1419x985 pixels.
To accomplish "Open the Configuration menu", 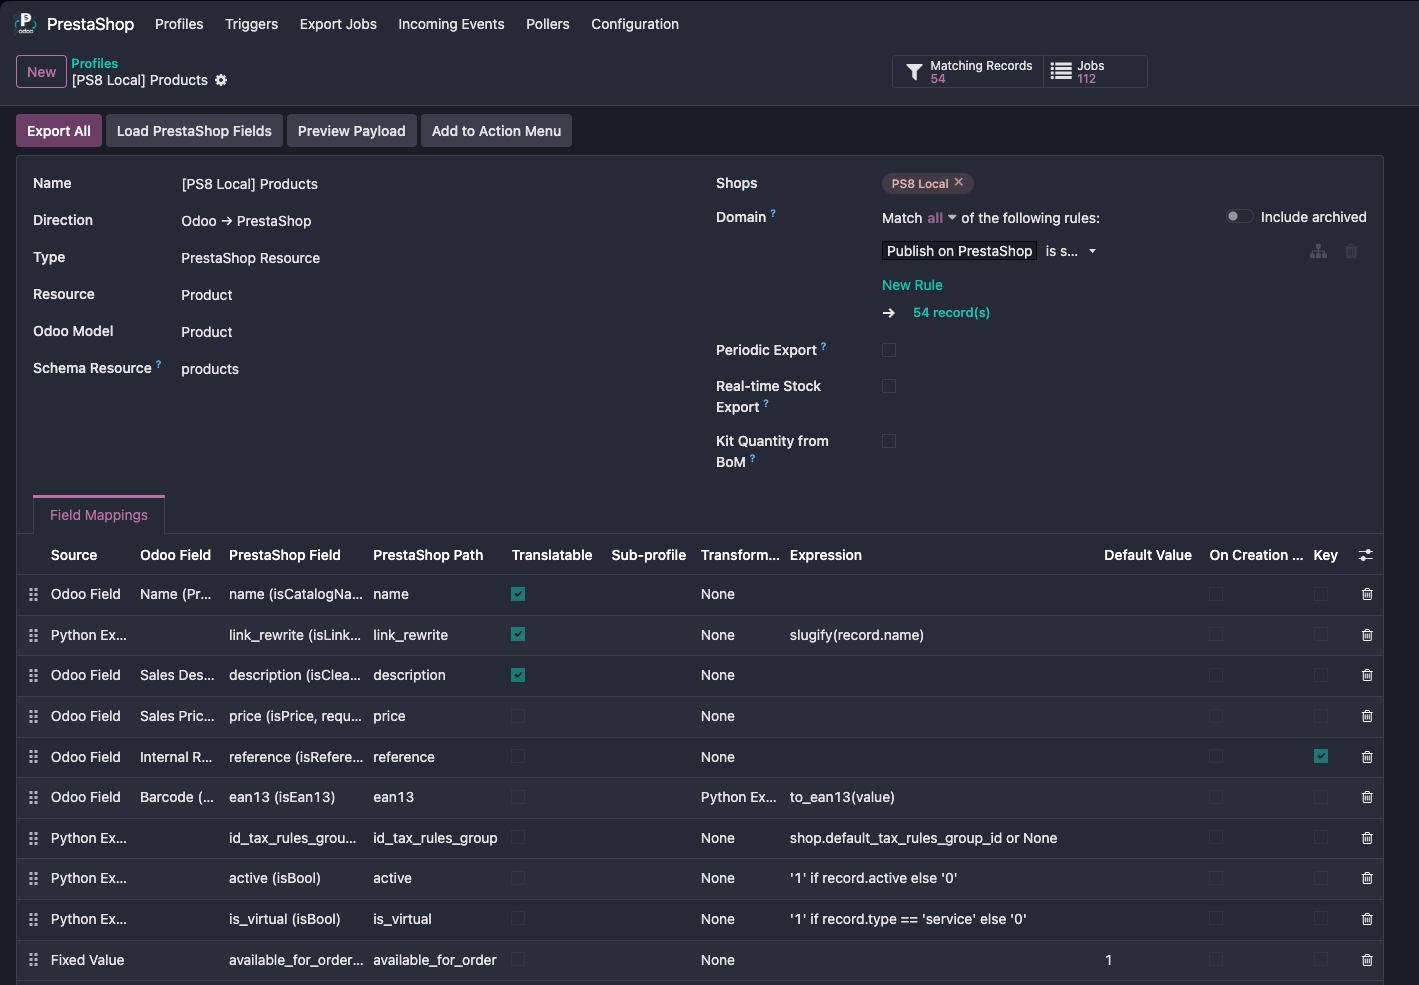I will click(635, 24).
